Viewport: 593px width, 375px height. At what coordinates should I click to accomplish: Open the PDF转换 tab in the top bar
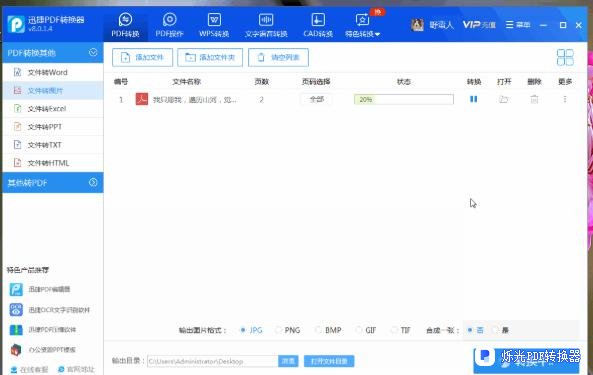pos(125,25)
